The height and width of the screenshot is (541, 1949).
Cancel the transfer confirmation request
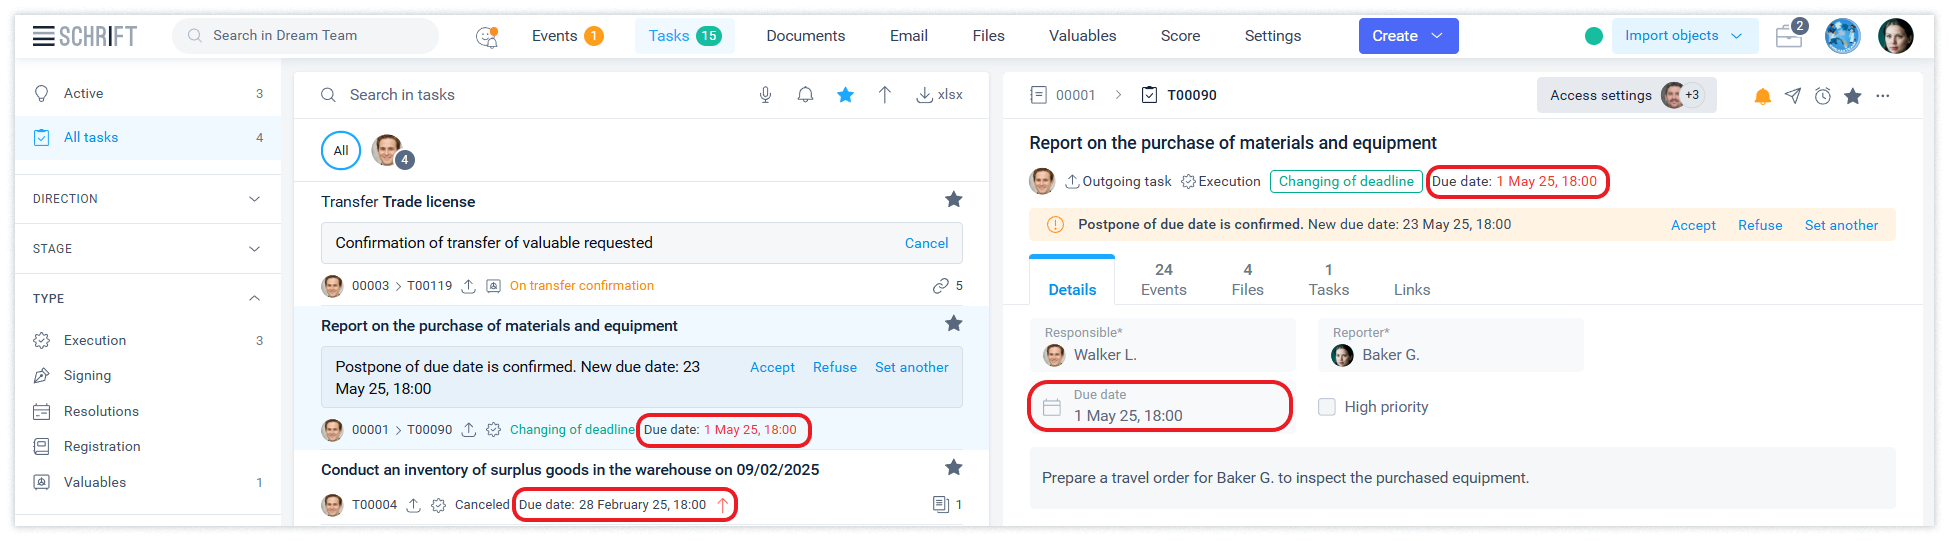(x=926, y=243)
